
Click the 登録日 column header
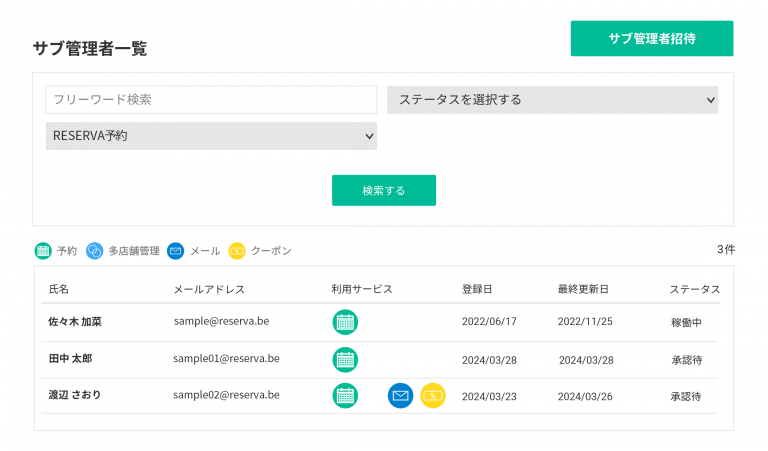coord(477,289)
